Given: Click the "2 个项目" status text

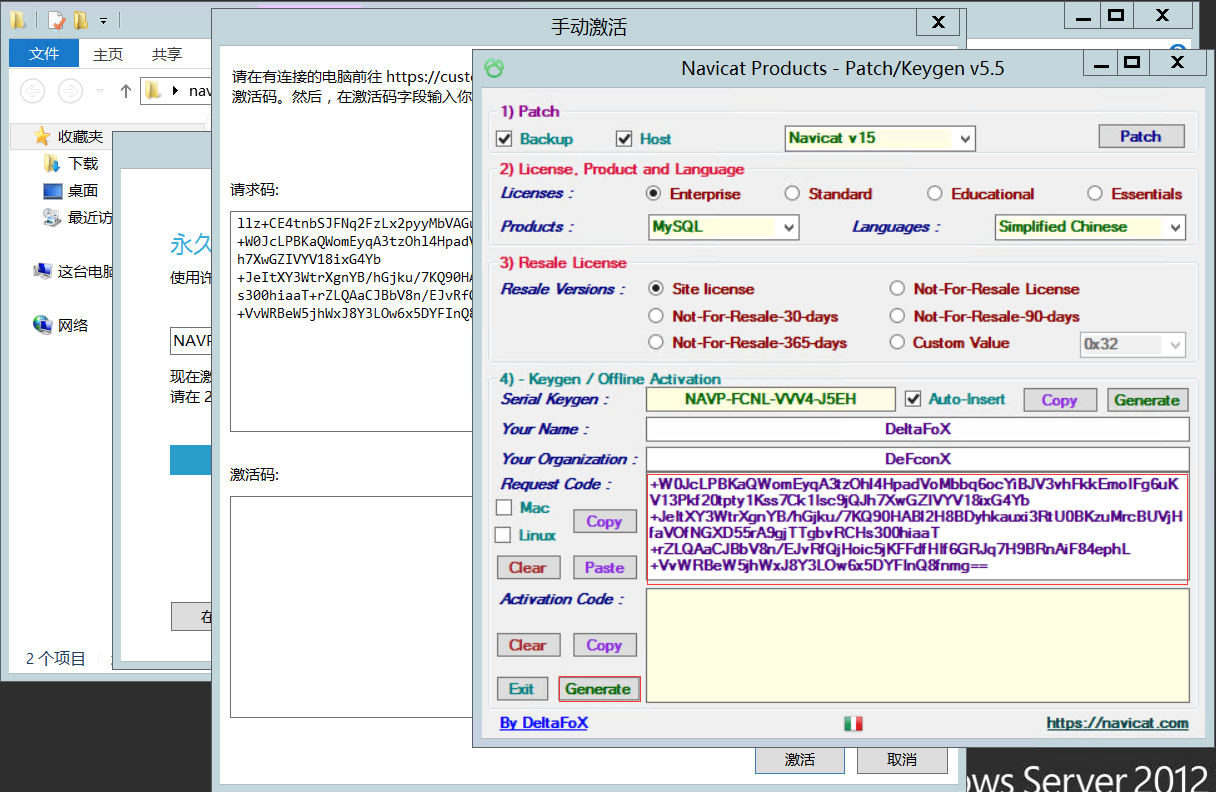Looking at the screenshot, I should tap(56, 658).
